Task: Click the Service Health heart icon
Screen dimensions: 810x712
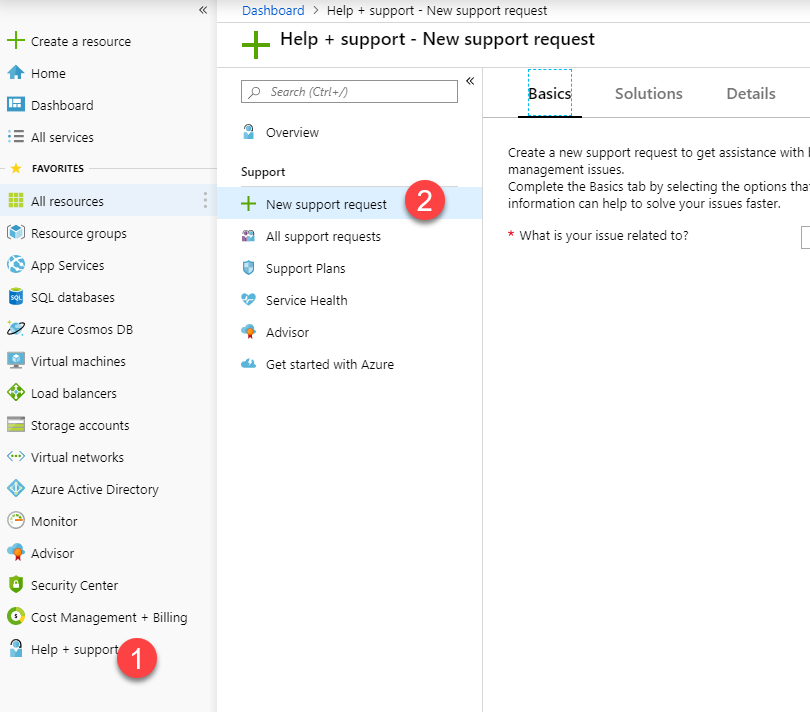Action: 248,300
